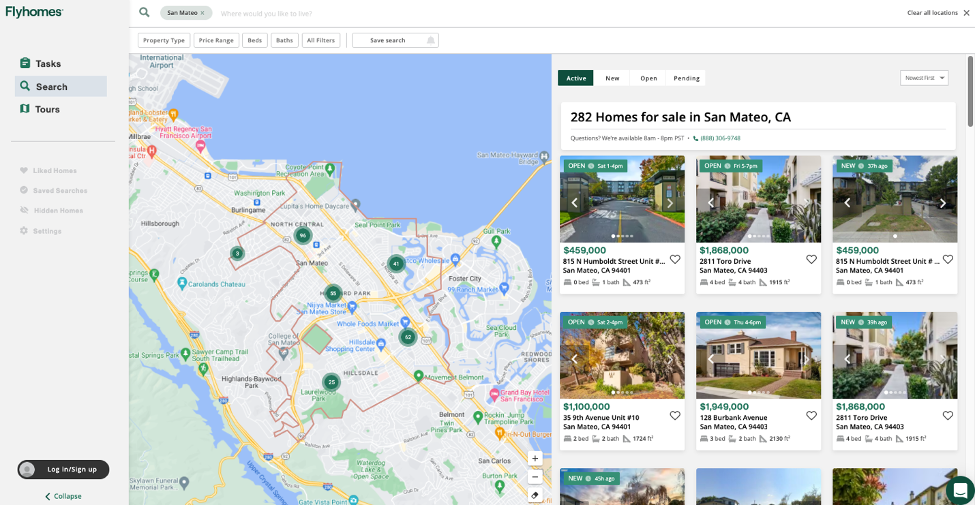Click the Whole Foods Market map pin
Image resolution: width=977 pixels, height=506 pixels.
pyautogui.click(x=406, y=322)
